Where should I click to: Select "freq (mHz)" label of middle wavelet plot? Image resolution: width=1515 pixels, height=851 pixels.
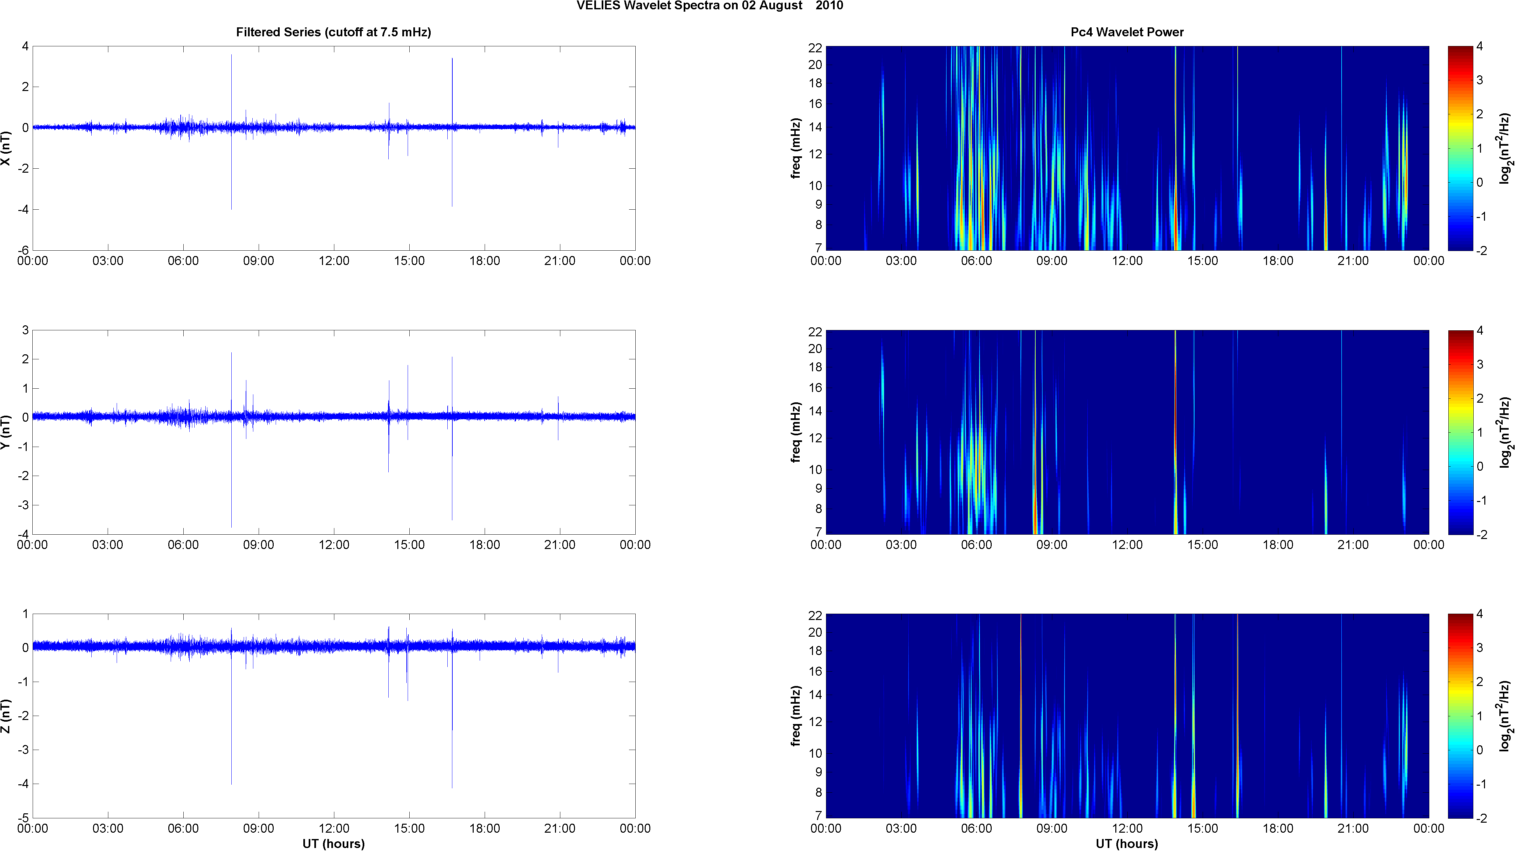tap(796, 432)
